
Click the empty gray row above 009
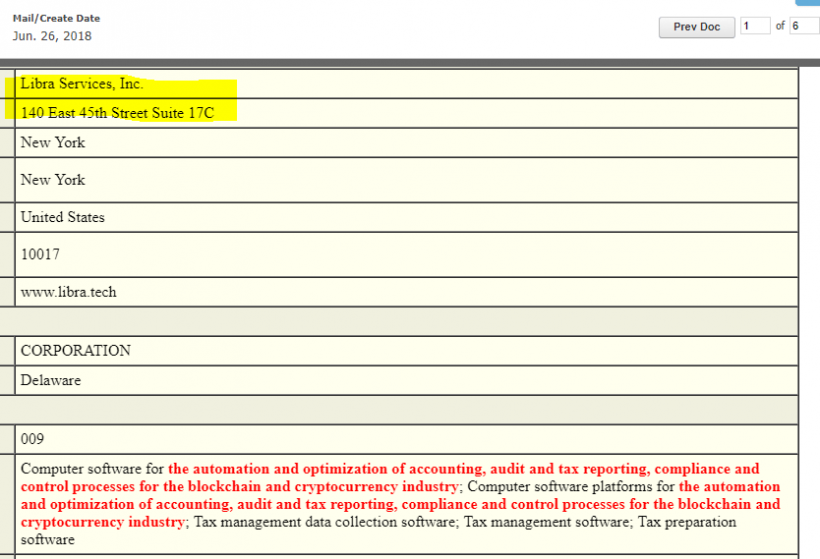pos(400,409)
